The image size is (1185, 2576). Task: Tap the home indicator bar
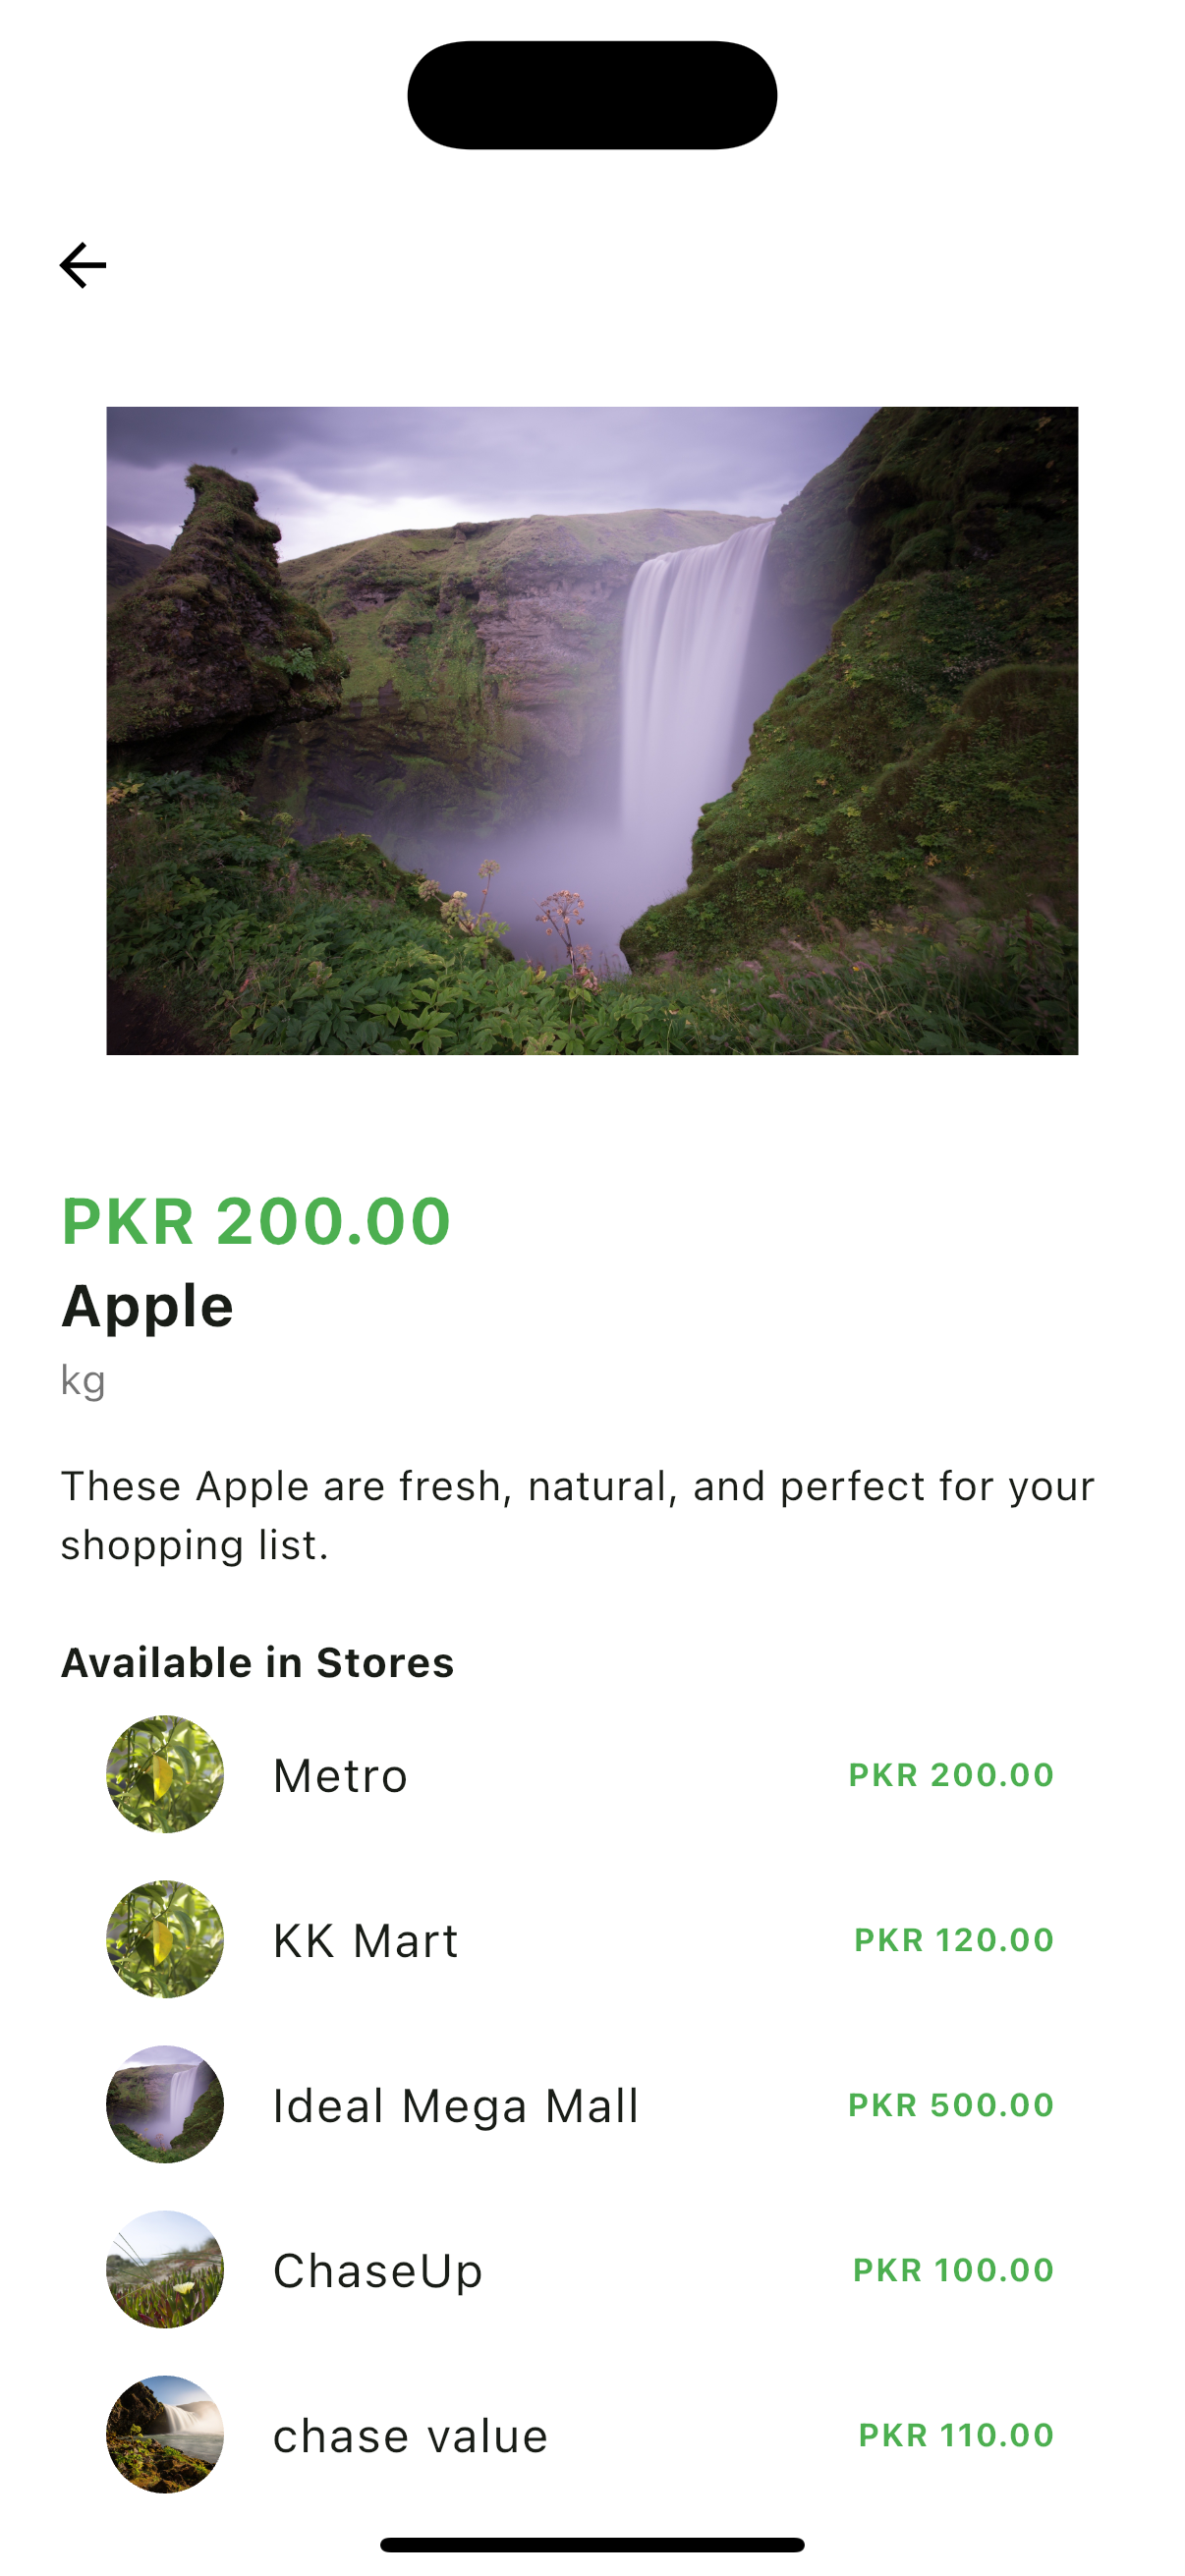pos(592,2545)
